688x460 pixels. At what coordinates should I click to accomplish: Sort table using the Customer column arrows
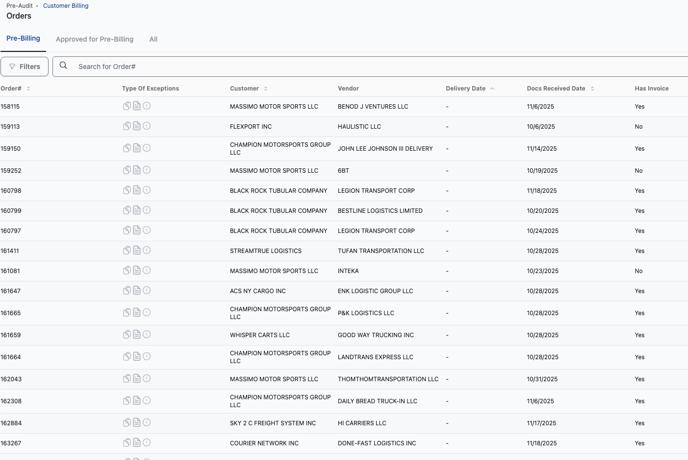pyautogui.click(x=265, y=89)
